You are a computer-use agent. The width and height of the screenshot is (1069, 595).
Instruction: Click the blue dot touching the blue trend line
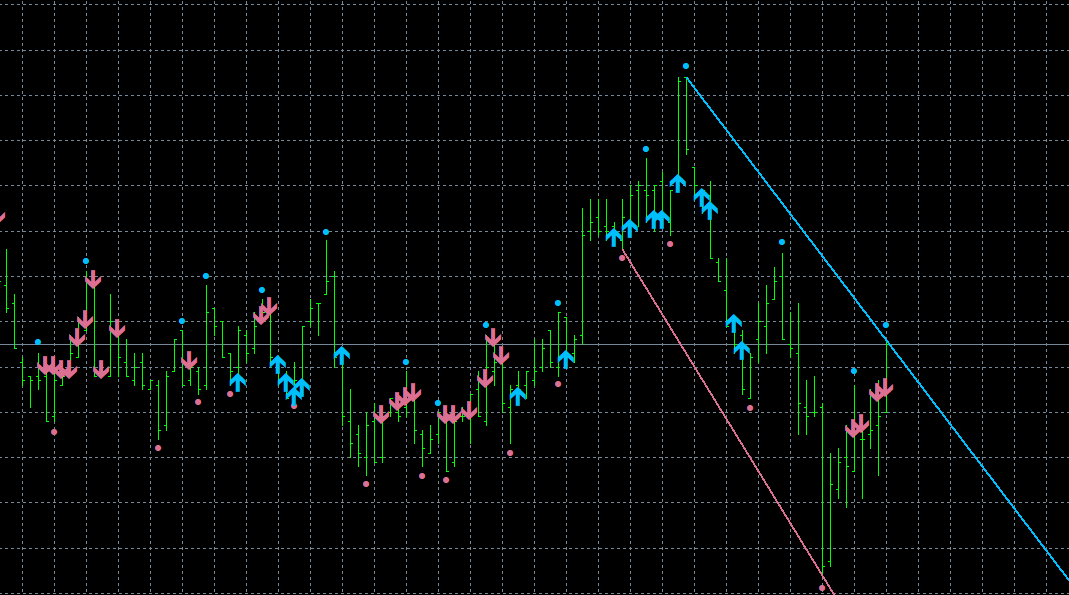point(886,325)
